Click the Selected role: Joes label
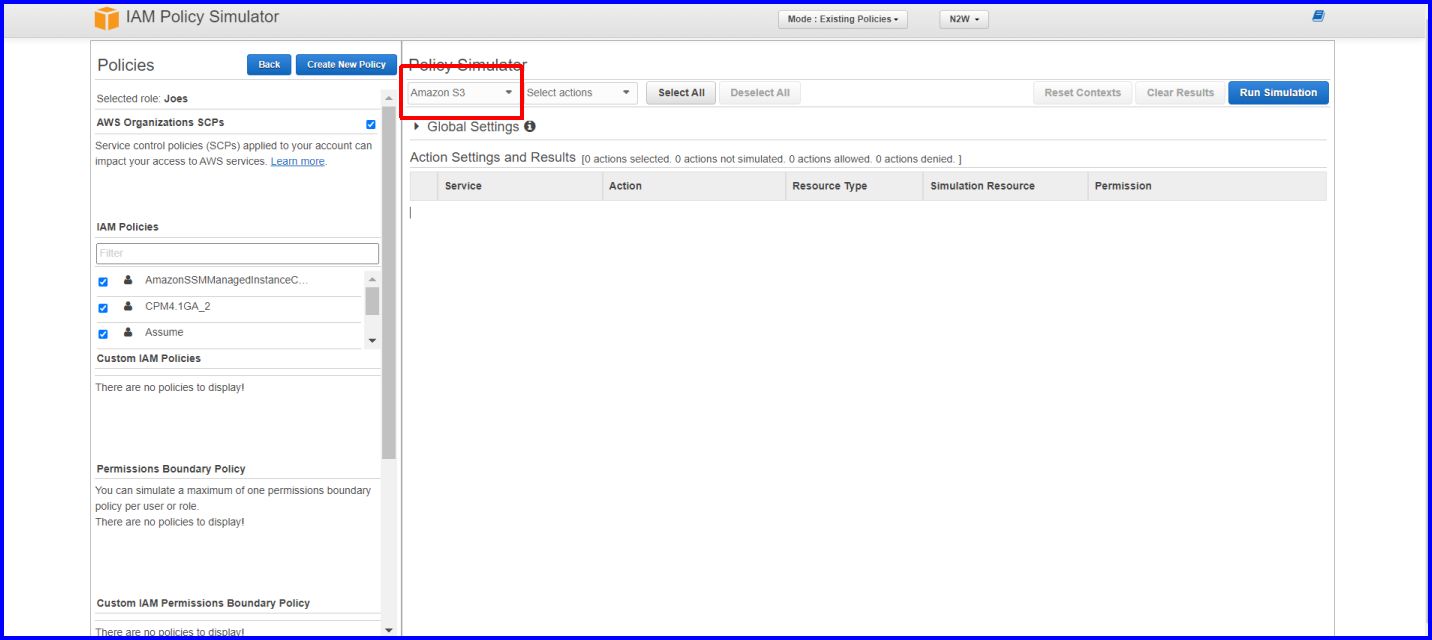The image size is (1432, 640). 142,99
